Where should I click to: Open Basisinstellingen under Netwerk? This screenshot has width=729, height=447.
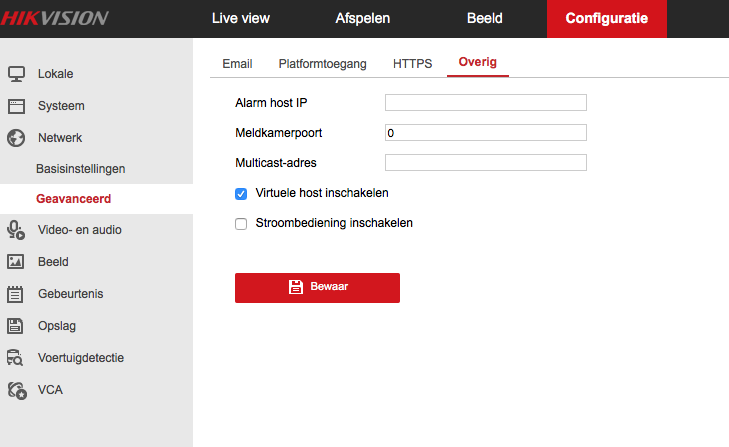click(x=80, y=169)
